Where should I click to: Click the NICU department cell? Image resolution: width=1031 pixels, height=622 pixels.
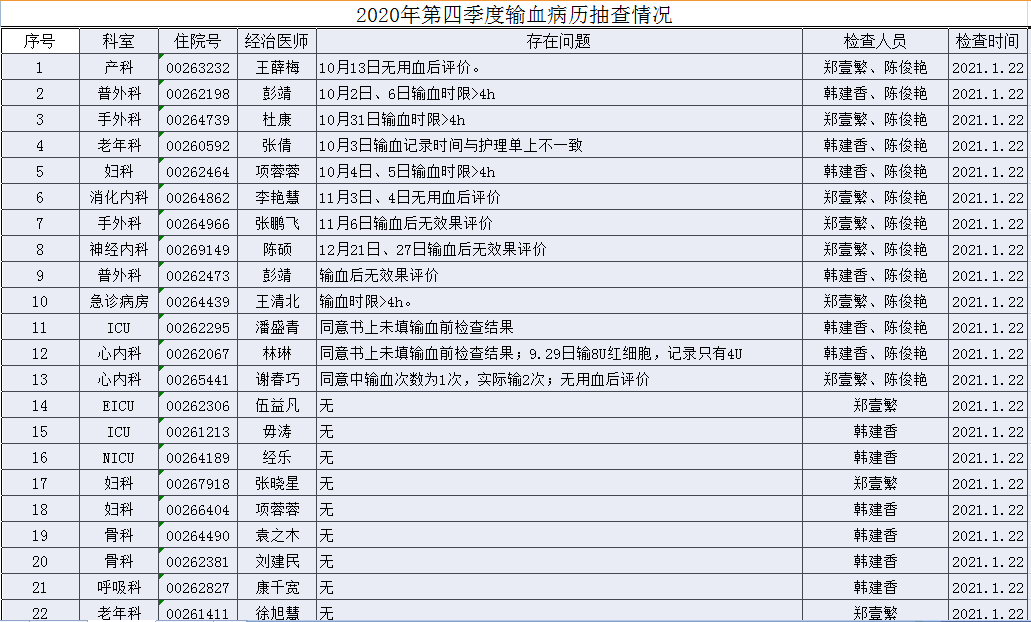tap(118, 458)
